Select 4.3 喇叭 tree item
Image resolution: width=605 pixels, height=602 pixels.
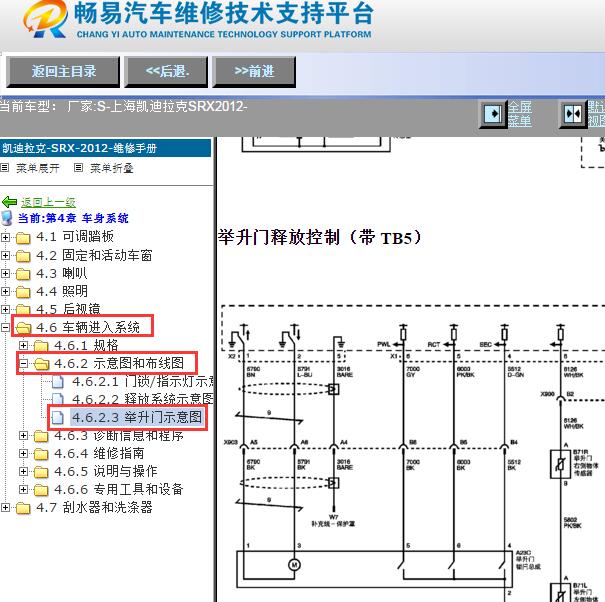62,273
